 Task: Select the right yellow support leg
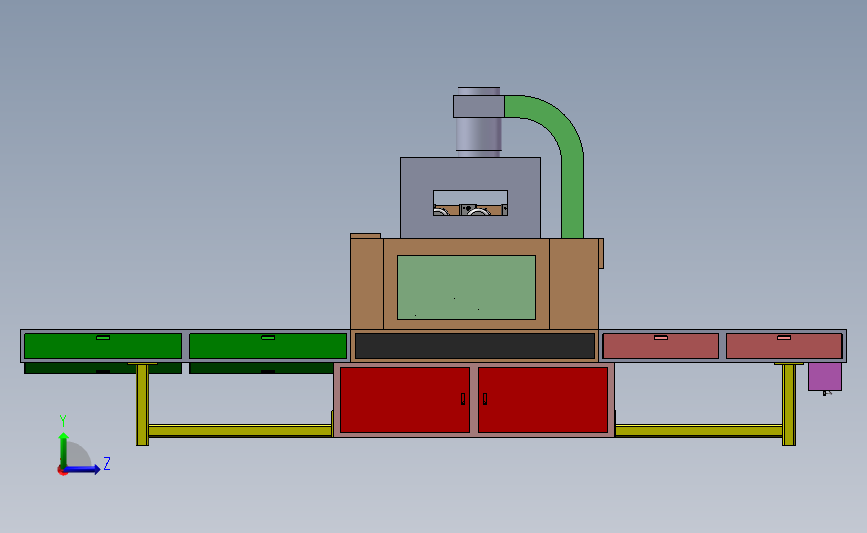point(789,404)
